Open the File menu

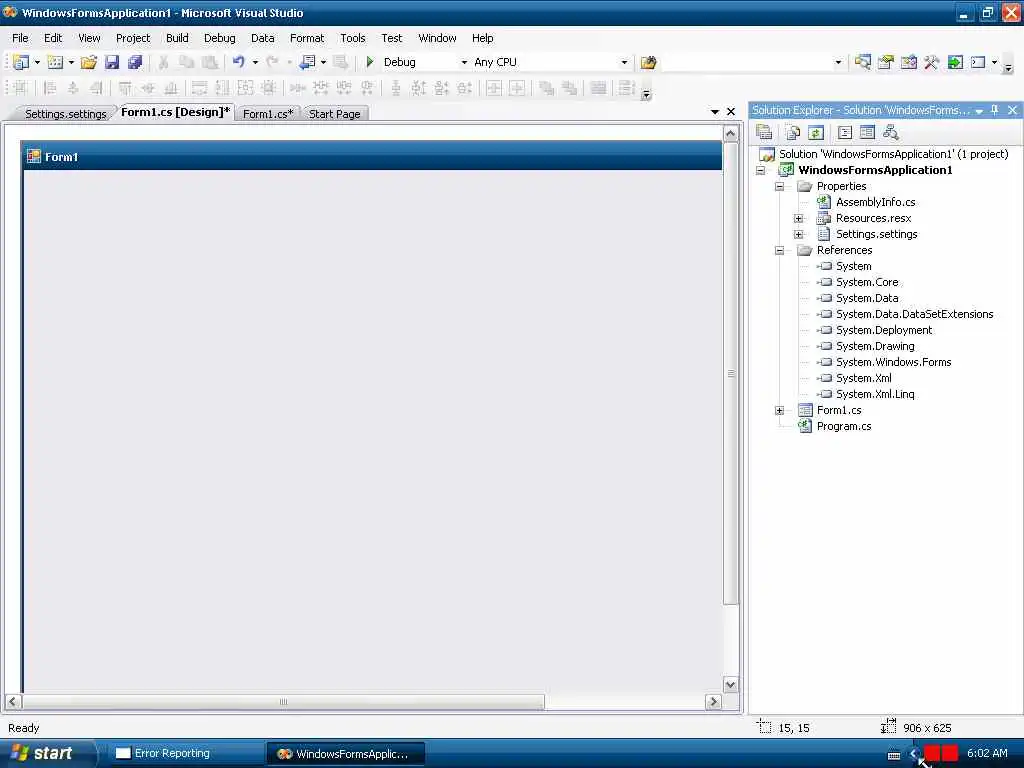click(x=20, y=38)
